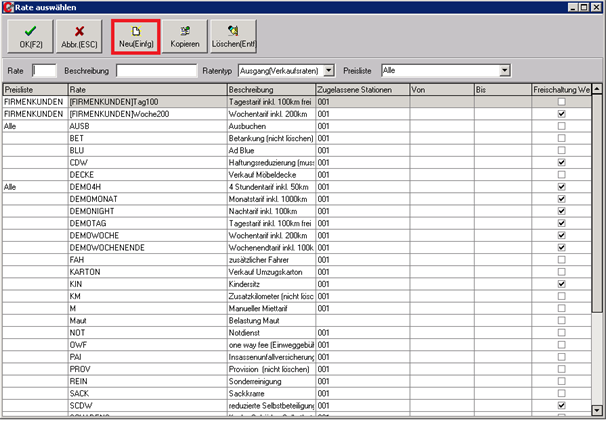Click the Kopieren copy button
Viewport: 606px width, 422px height.
[x=184, y=36]
